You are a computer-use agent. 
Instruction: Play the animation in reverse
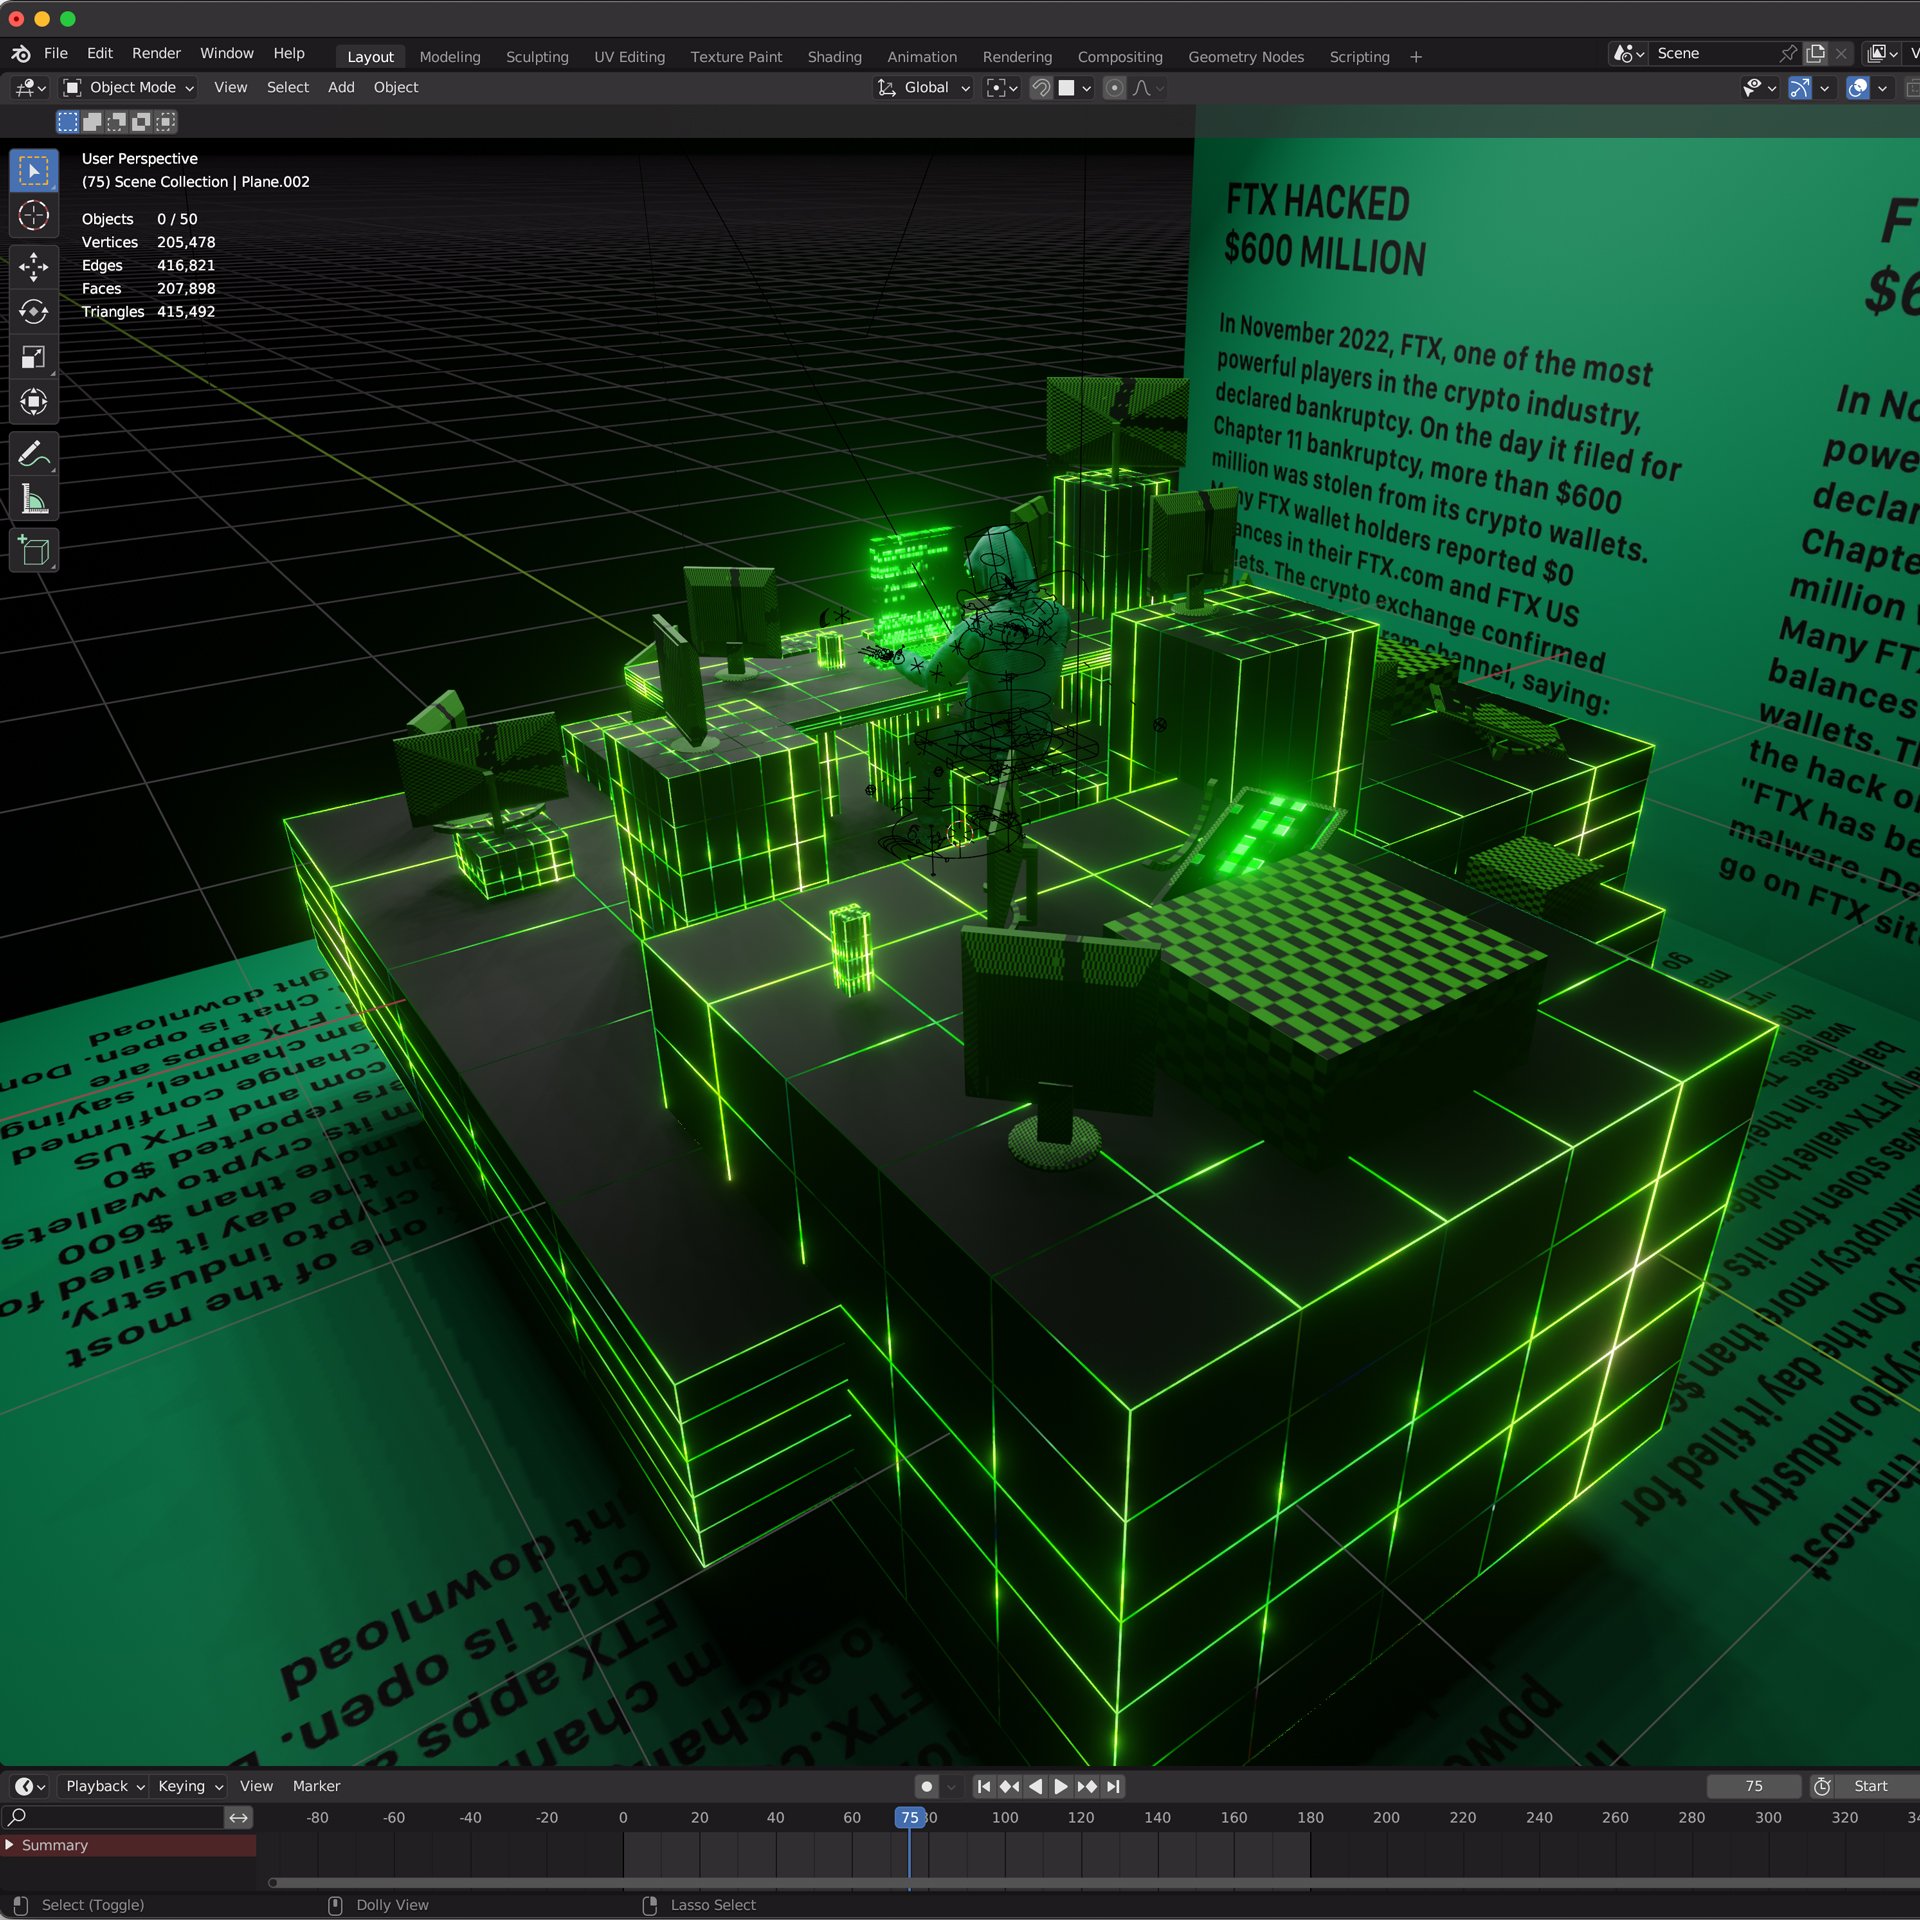coord(1036,1786)
